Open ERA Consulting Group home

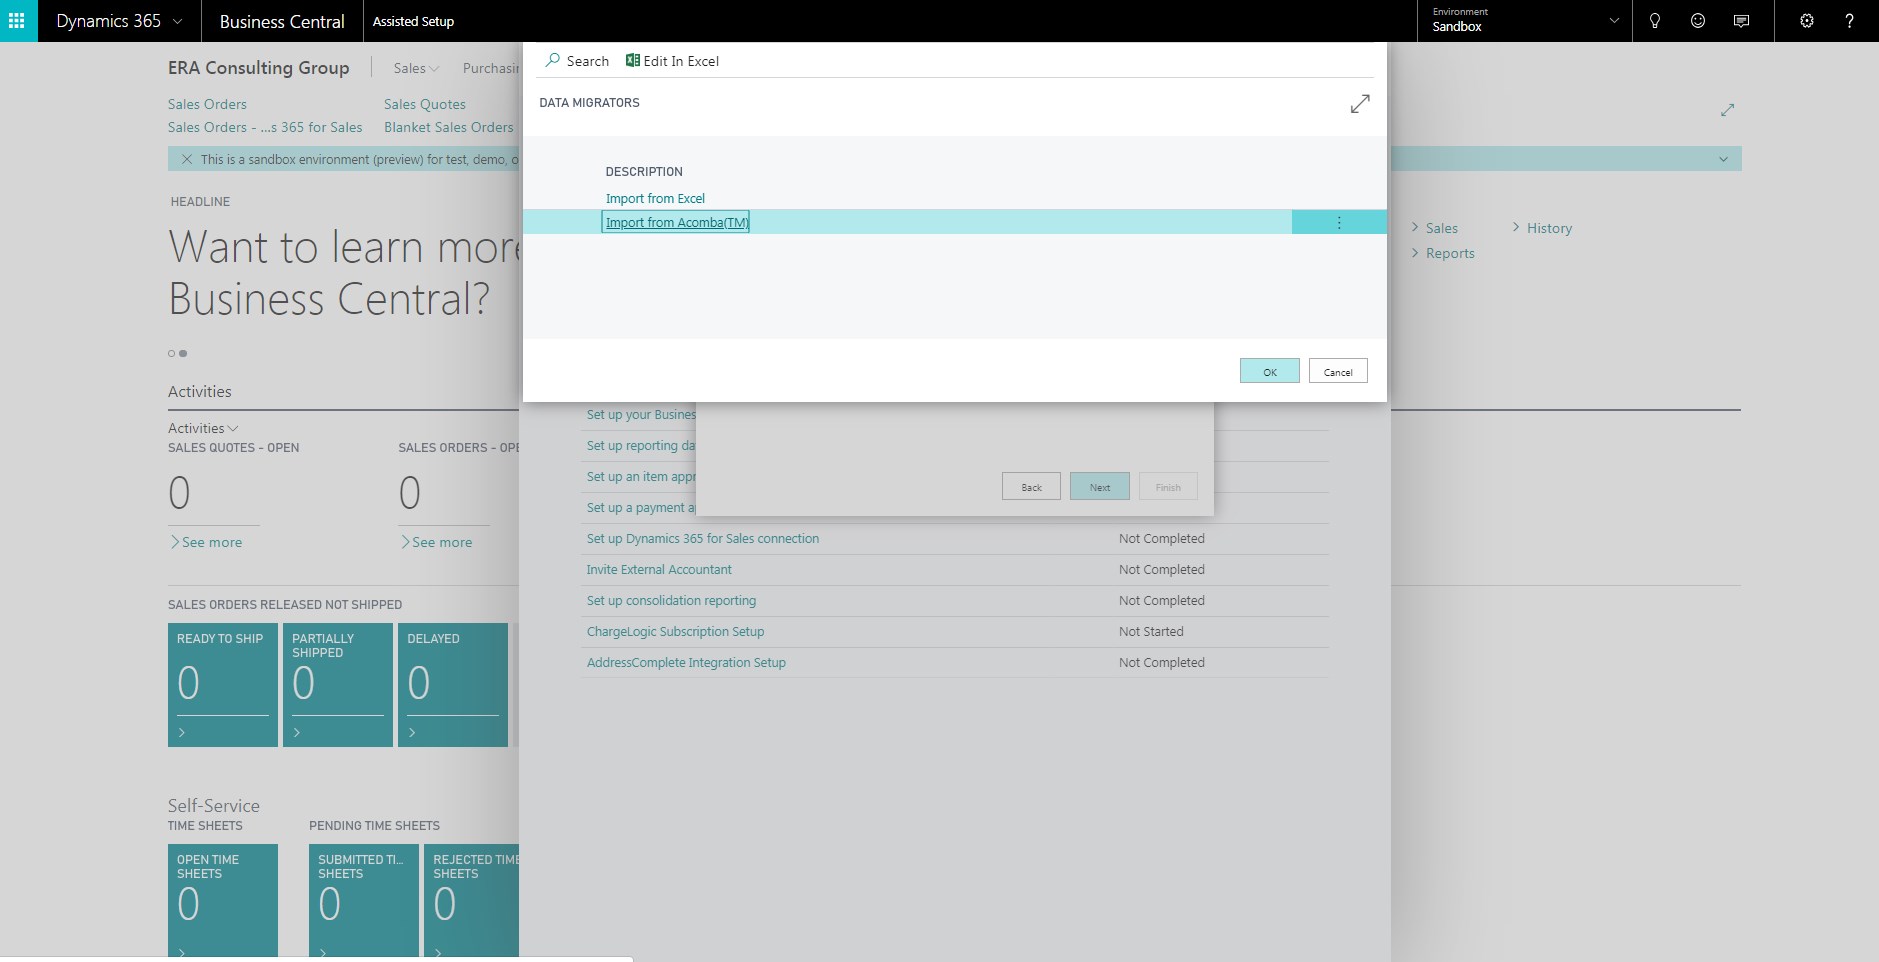tap(259, 68)
